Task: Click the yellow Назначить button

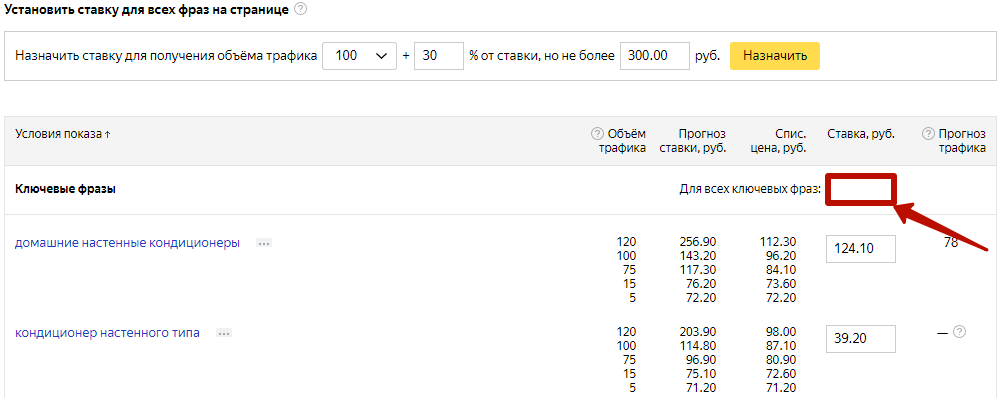Action: [775, 56]
